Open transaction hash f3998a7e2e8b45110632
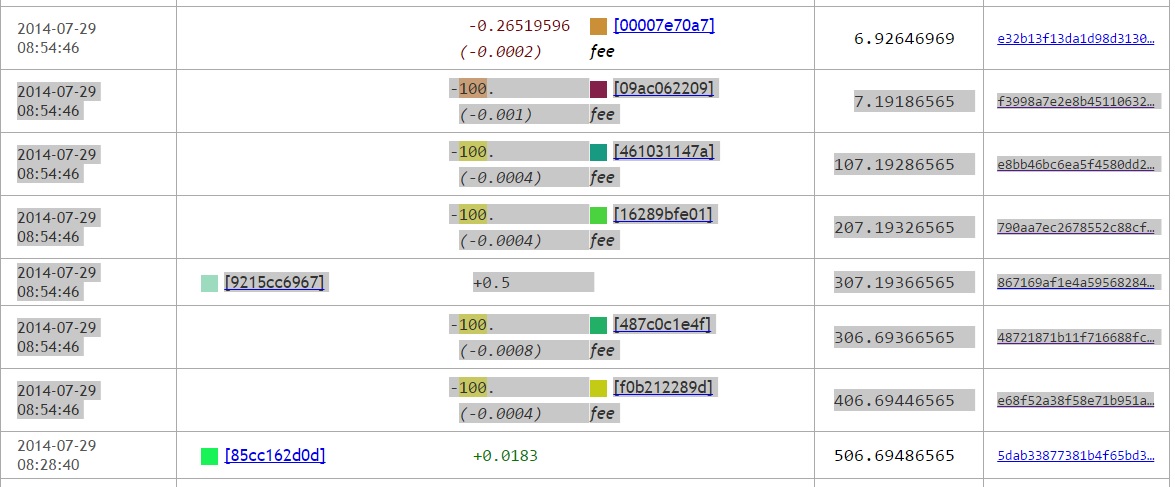Viewport: 1175px width, 487px height. (x=1075, y=102)
